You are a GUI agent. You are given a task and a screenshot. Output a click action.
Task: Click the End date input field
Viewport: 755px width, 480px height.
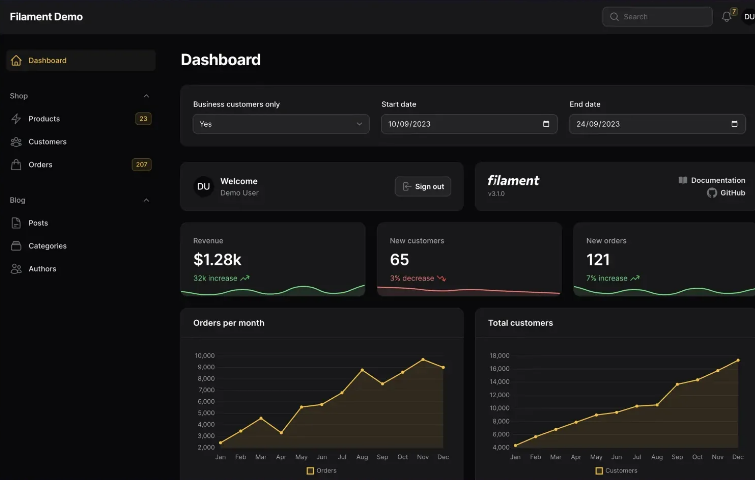(x=657, y=124)
